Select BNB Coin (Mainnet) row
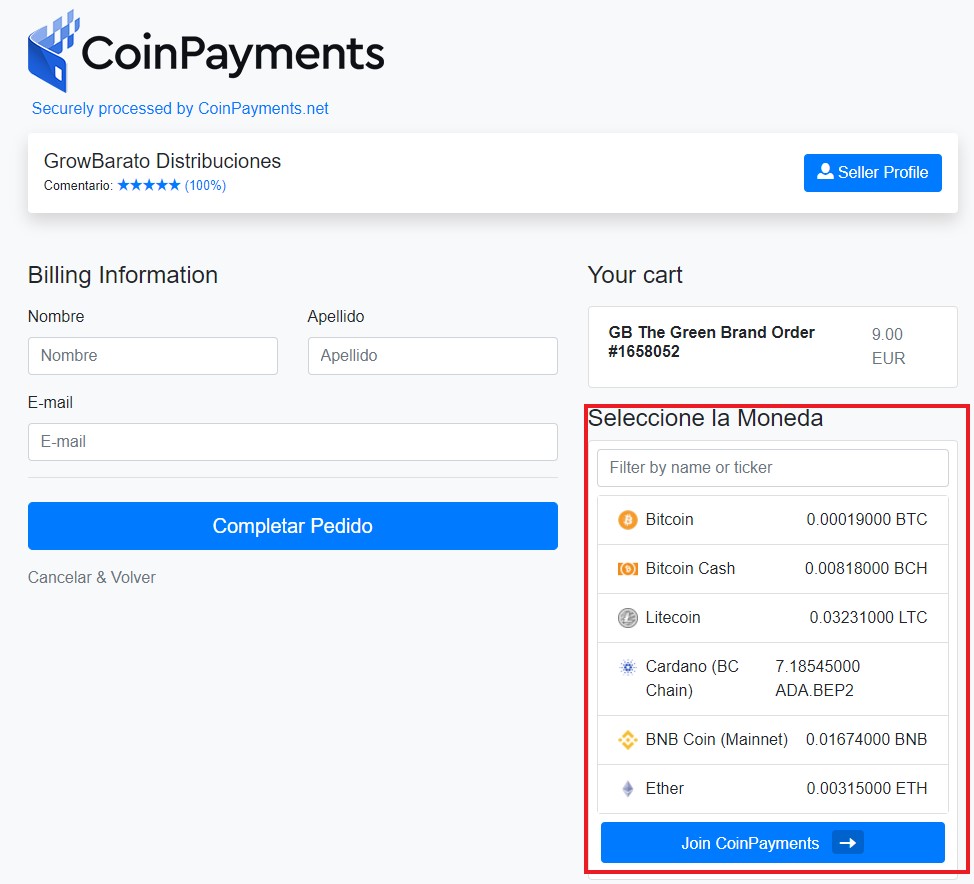This screenshot has height=884, width=974. pyautogui.click(x=773, y=740)
